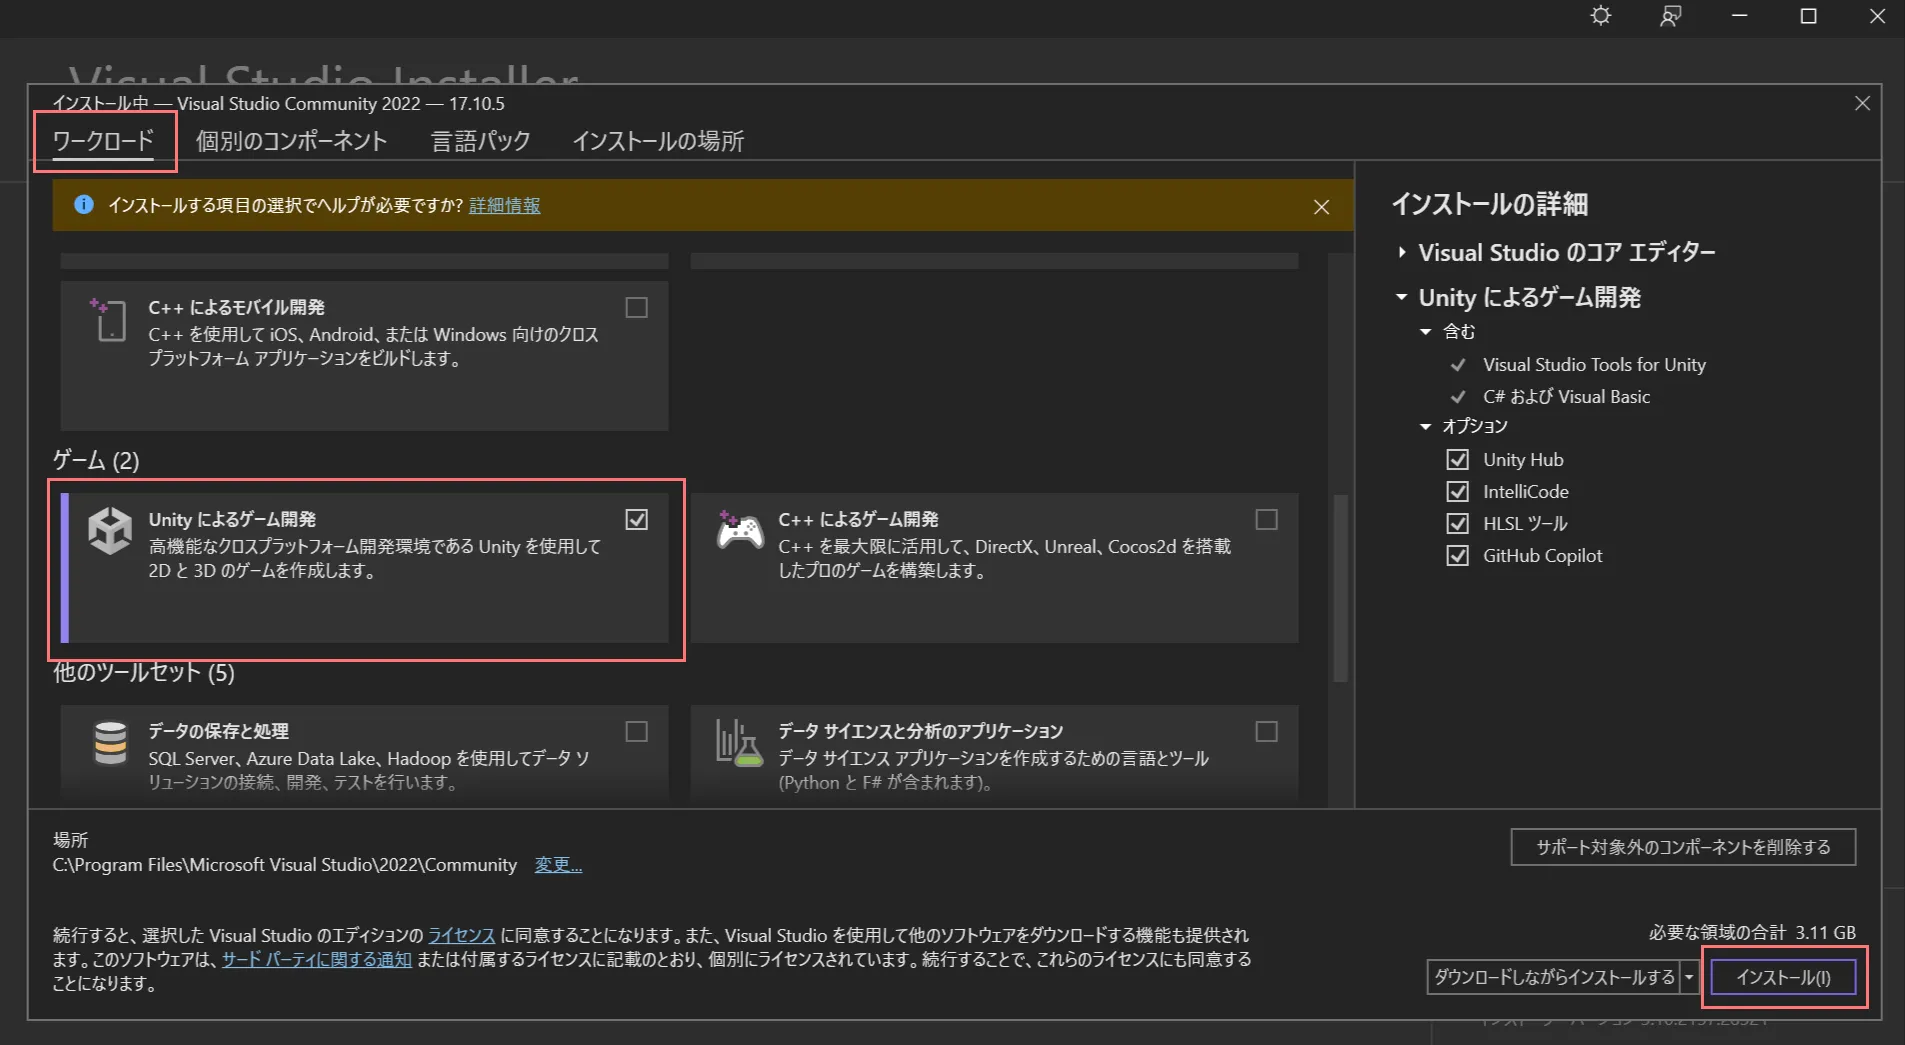Uncheck Unity game development workload
This screenshot has width=1905, height=1045.
click(x=636, y=520)
